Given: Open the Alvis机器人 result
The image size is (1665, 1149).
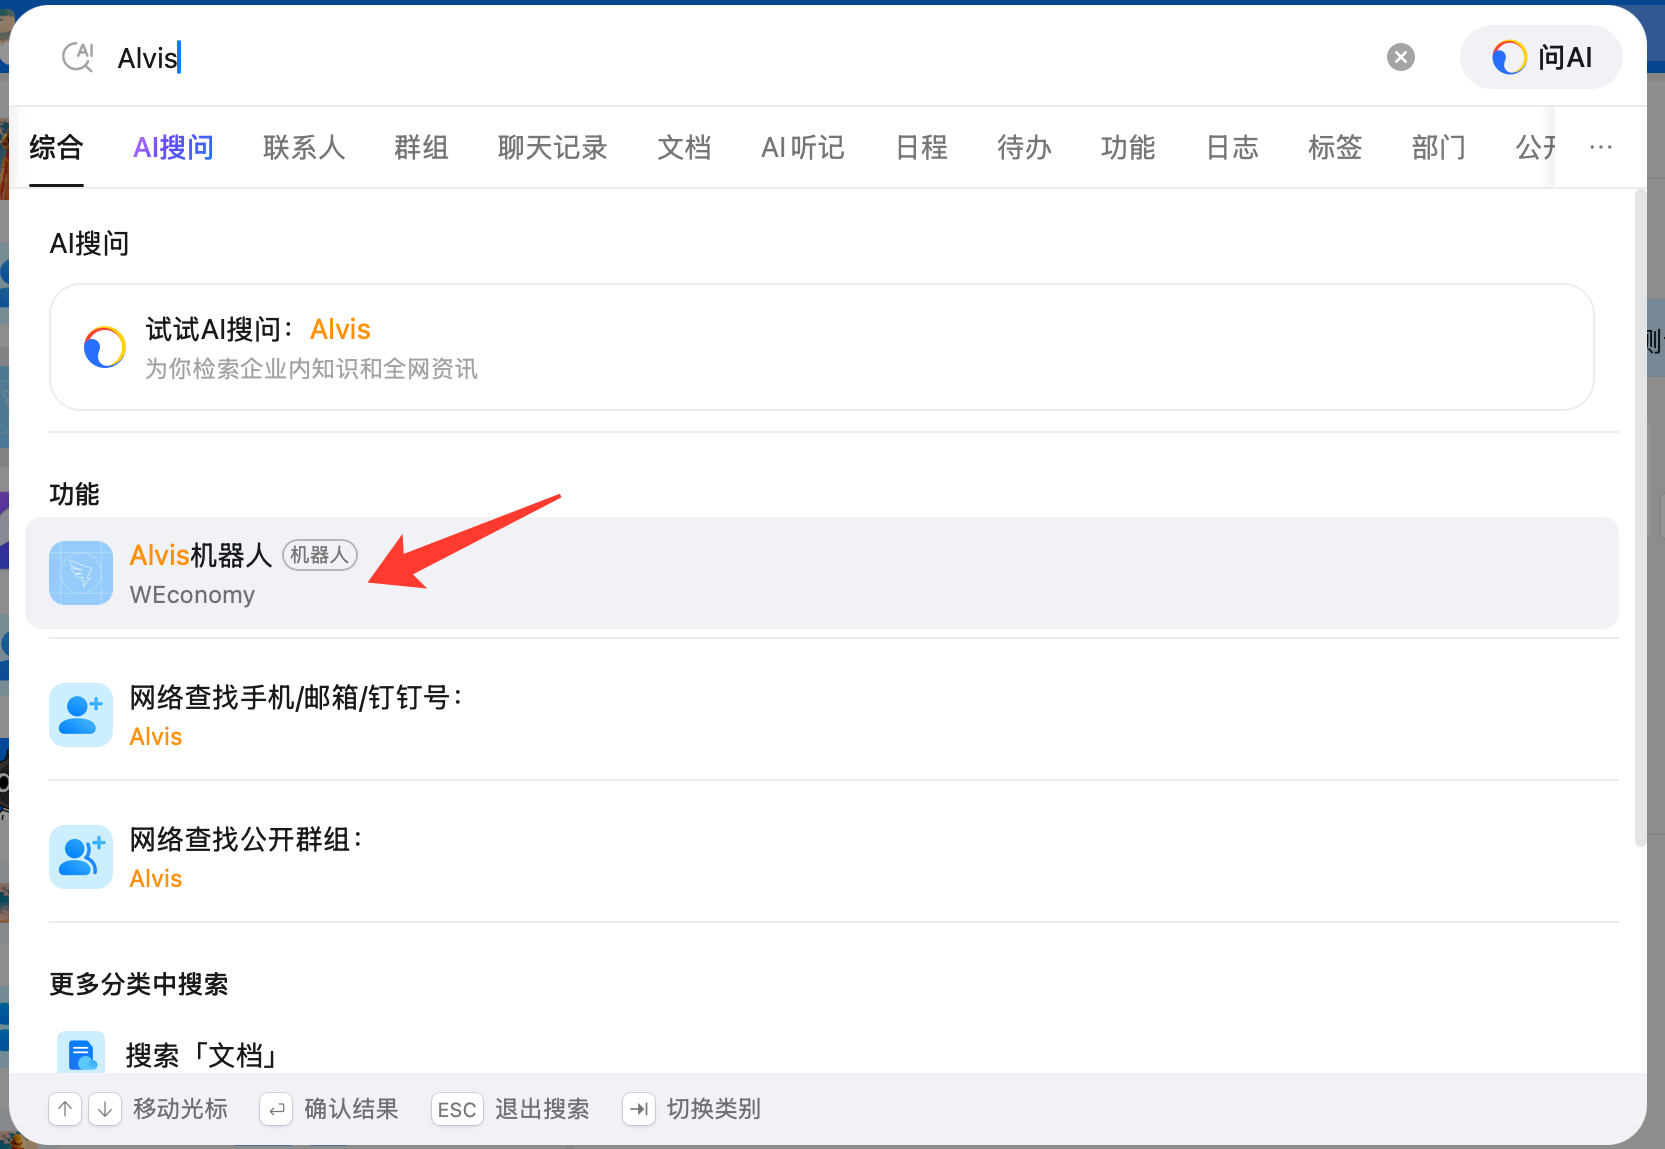Looking at the screenshot, I should (822, 573).
